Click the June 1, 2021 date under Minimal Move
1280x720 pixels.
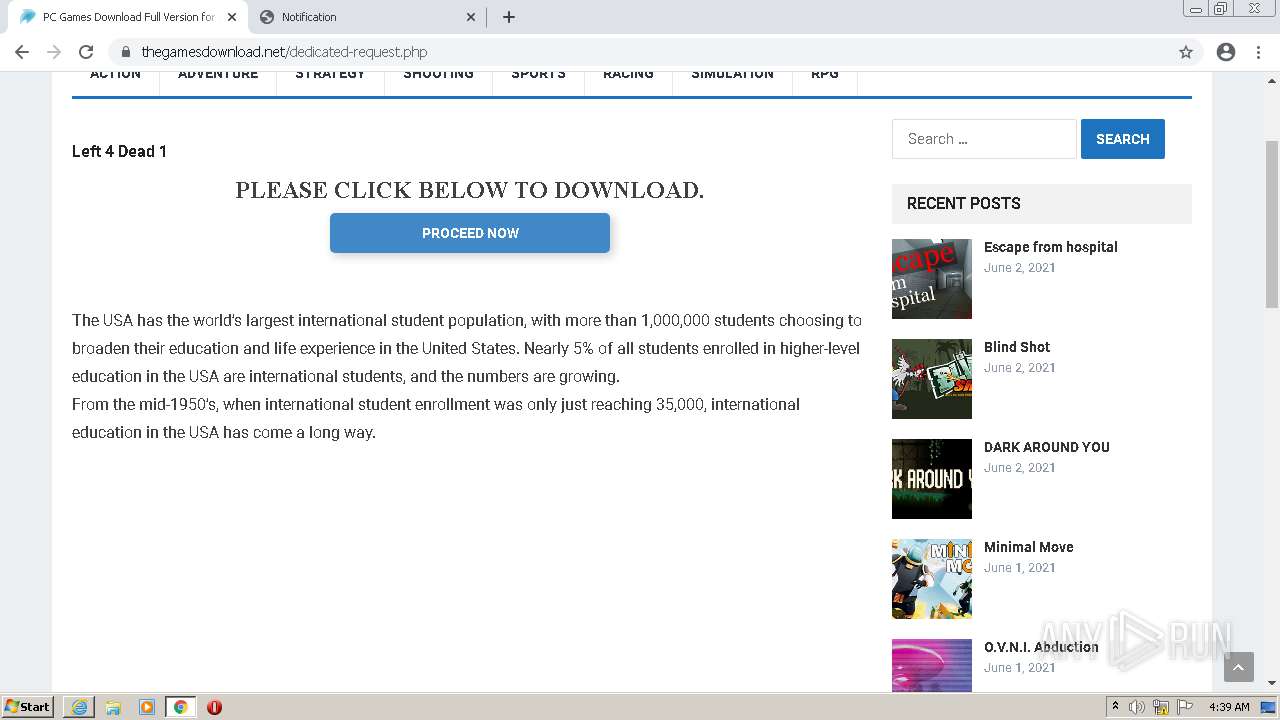click(x=1020, y=567)
